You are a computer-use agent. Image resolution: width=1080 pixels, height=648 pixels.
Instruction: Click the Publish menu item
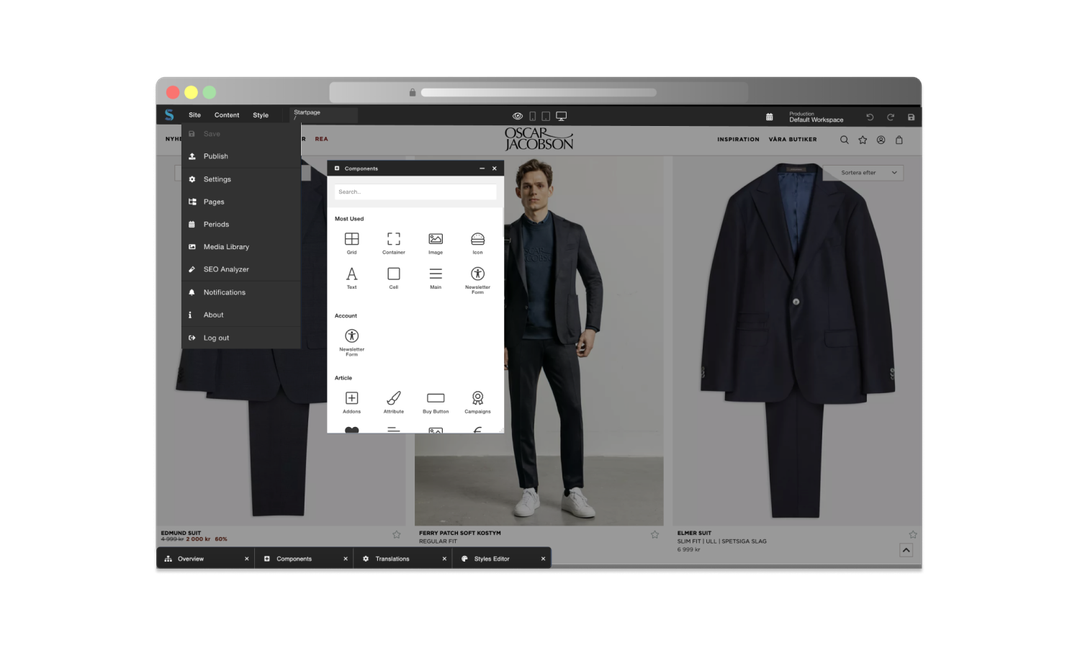click(215, 156)
